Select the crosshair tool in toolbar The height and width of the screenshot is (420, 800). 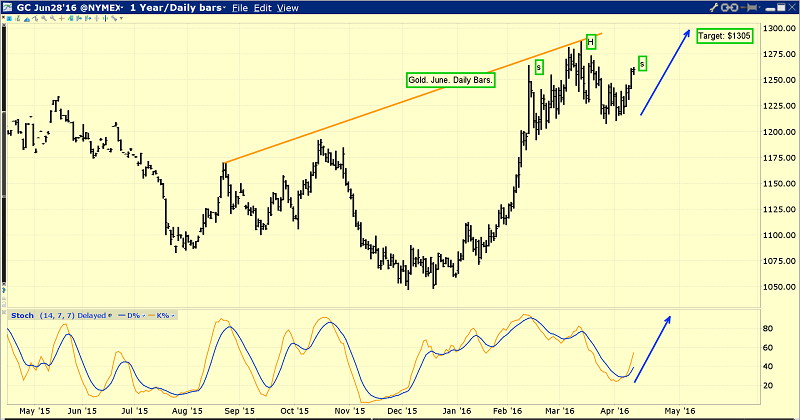tap(62, 18)
